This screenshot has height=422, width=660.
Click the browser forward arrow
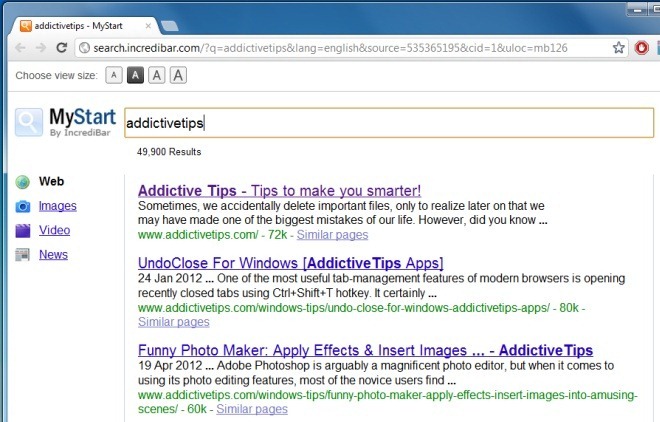pos(41,48)
